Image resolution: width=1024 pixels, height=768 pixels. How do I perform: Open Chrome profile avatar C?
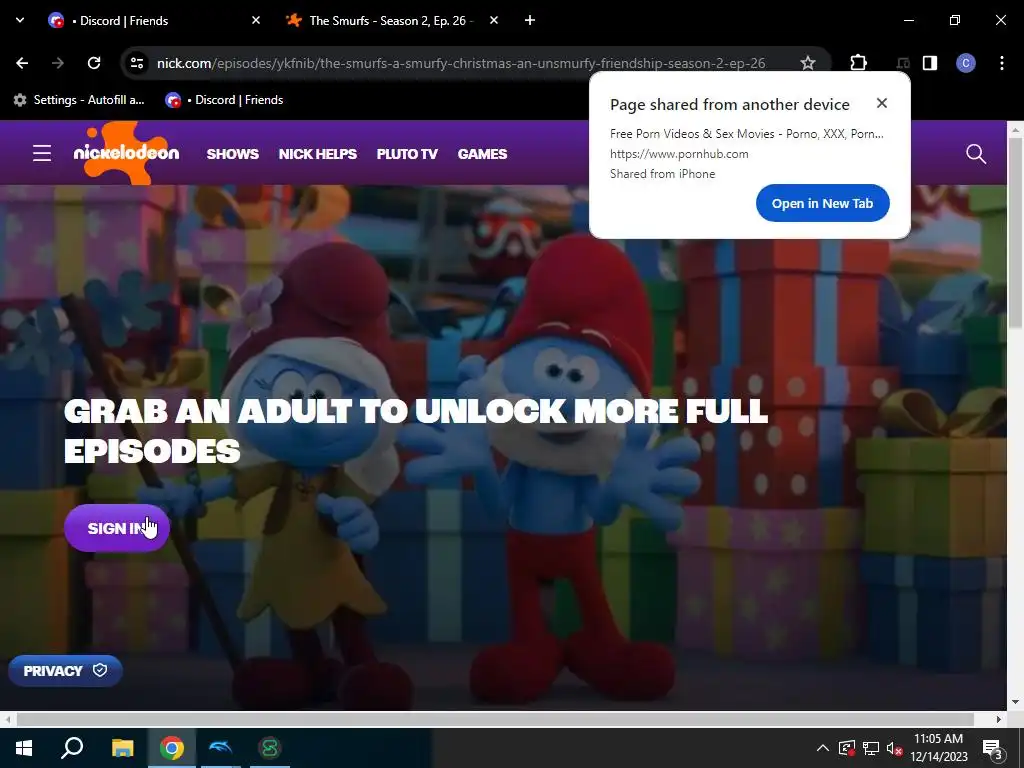pos(966,63)
